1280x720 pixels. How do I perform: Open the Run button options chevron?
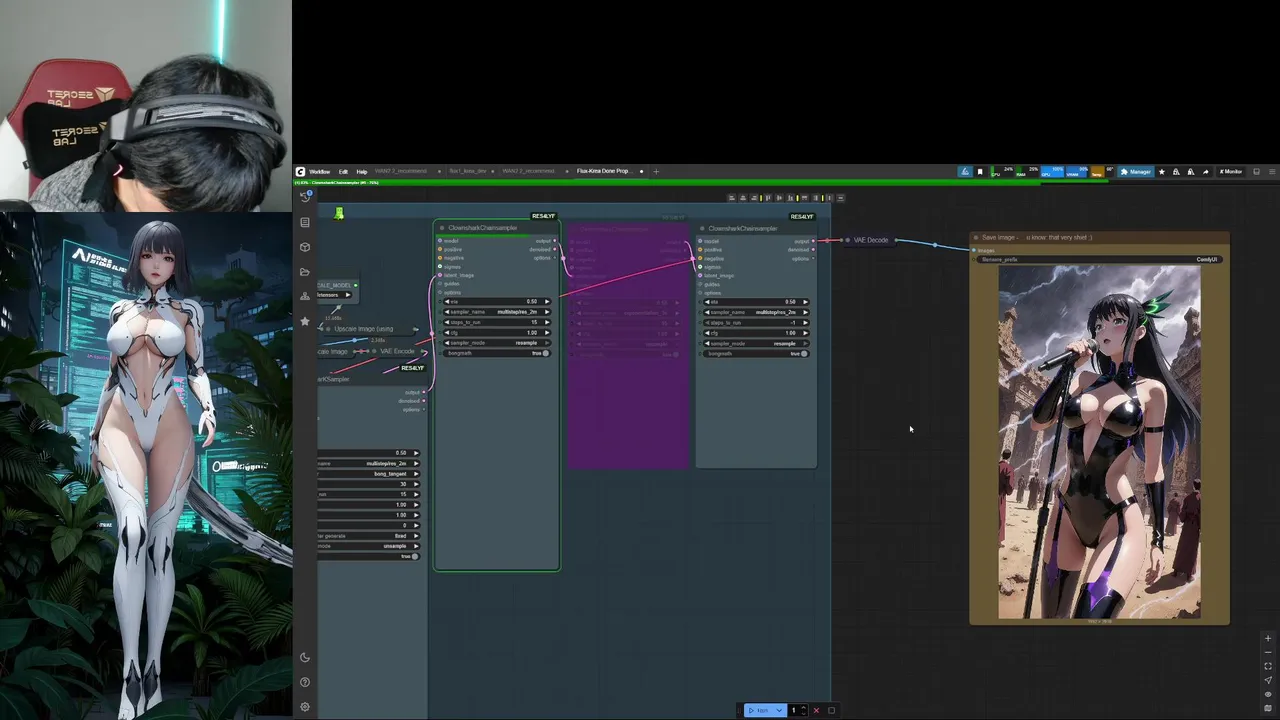(x=779, y=710)
